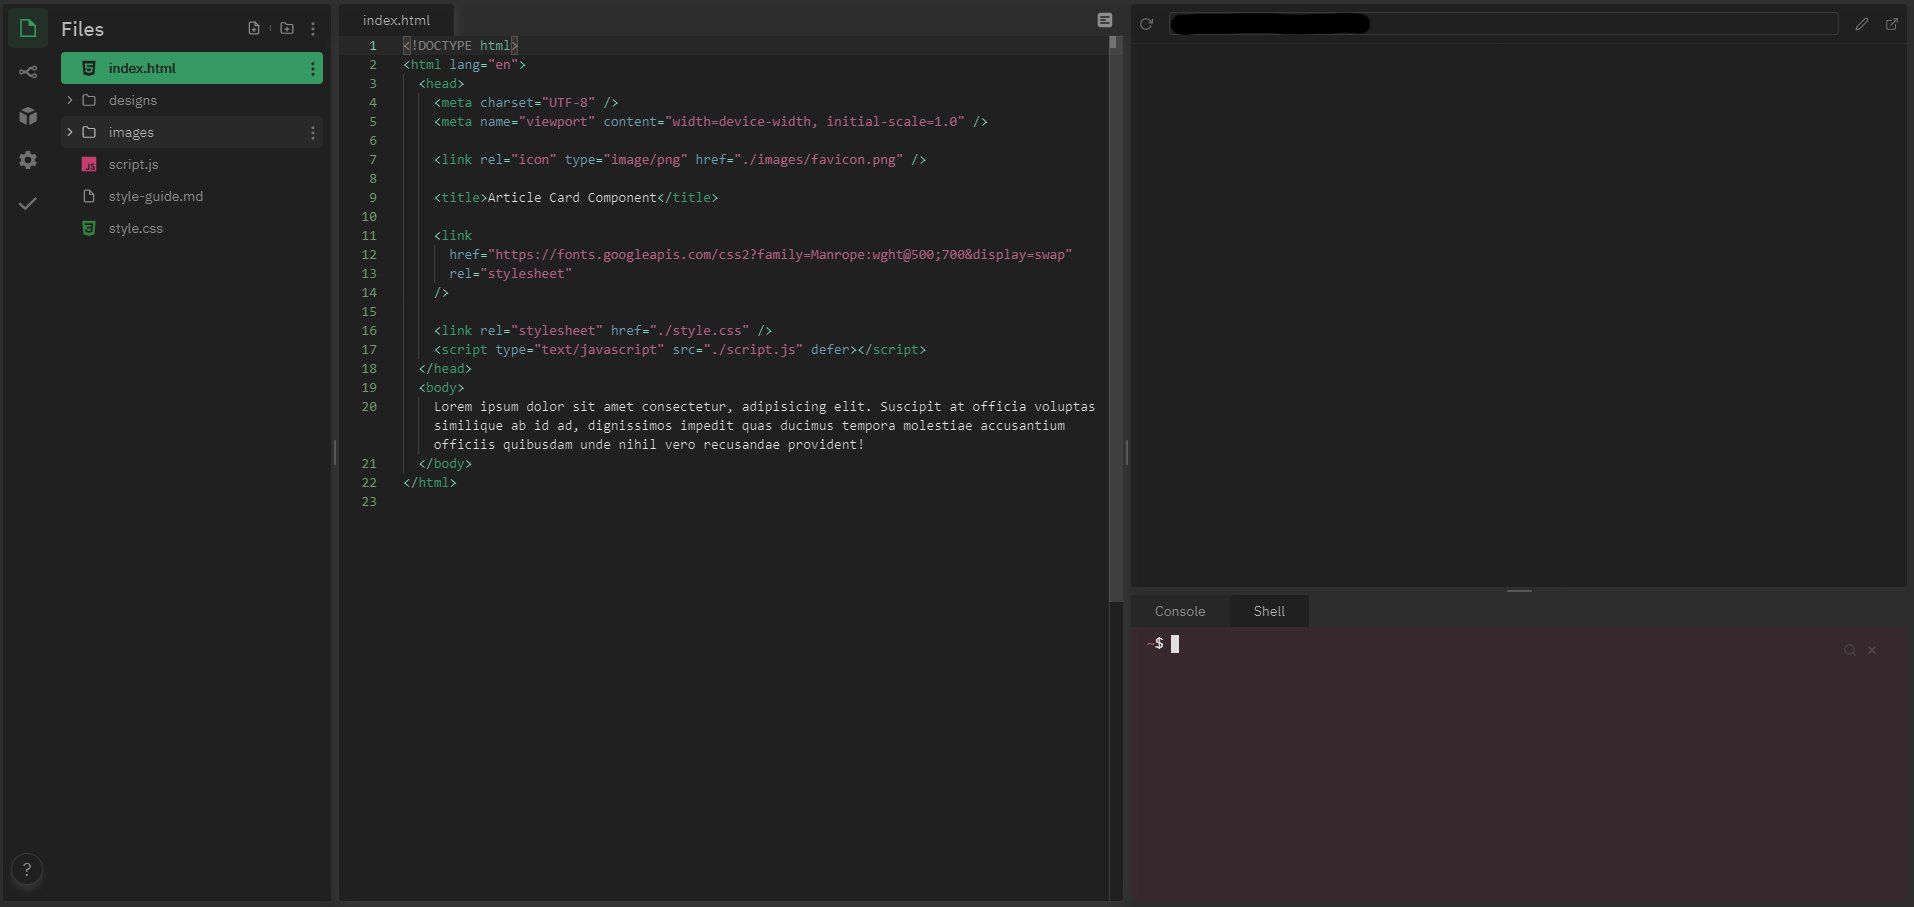Click the DOCTYPE html declaration
The image size is (1914, 907).
click(x=460, y=46)
